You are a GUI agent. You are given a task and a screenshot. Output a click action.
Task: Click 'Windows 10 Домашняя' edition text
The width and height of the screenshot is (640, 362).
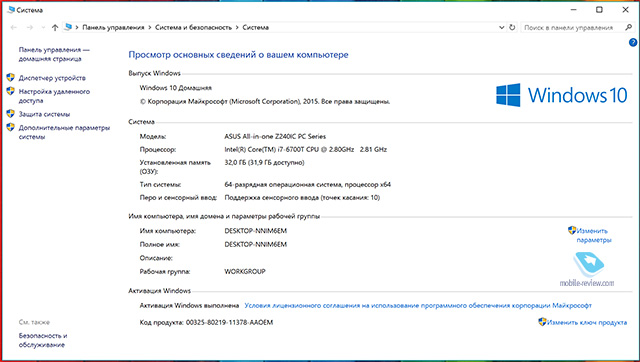176,88
